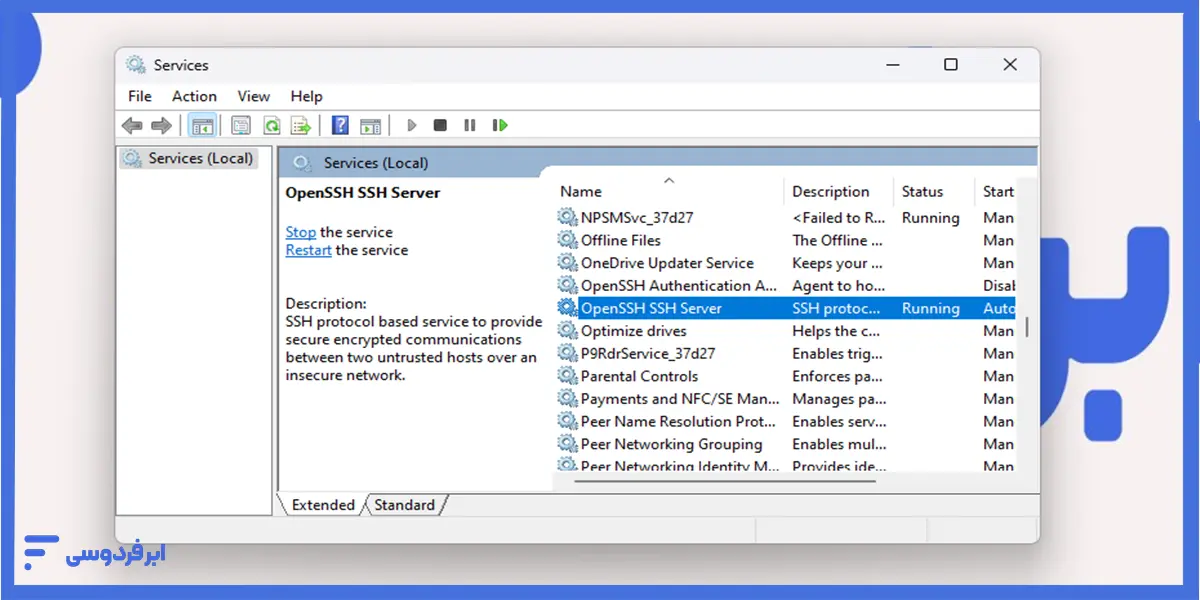Click gear icon beside Parental Controls
Viewport: 1200px width, 600px height.
click(x=567, y=376)
